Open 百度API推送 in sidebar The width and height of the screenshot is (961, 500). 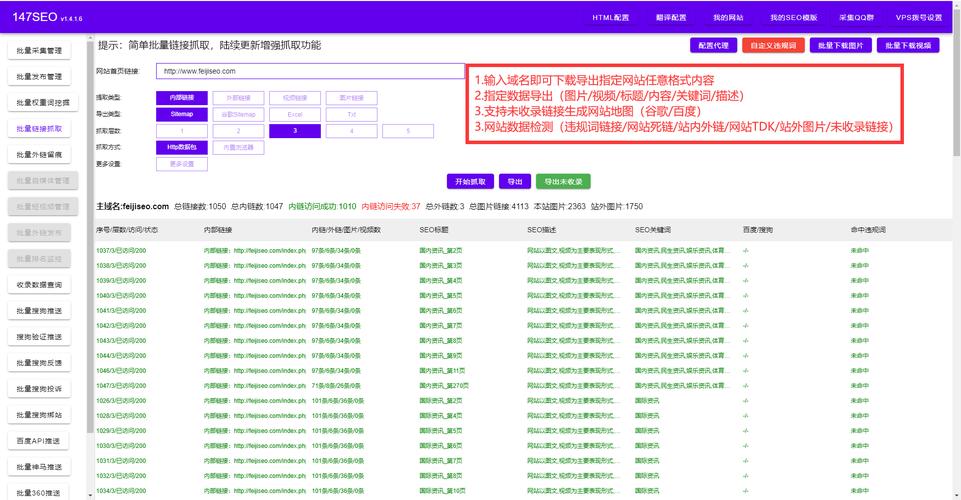(x=38, y=441)
